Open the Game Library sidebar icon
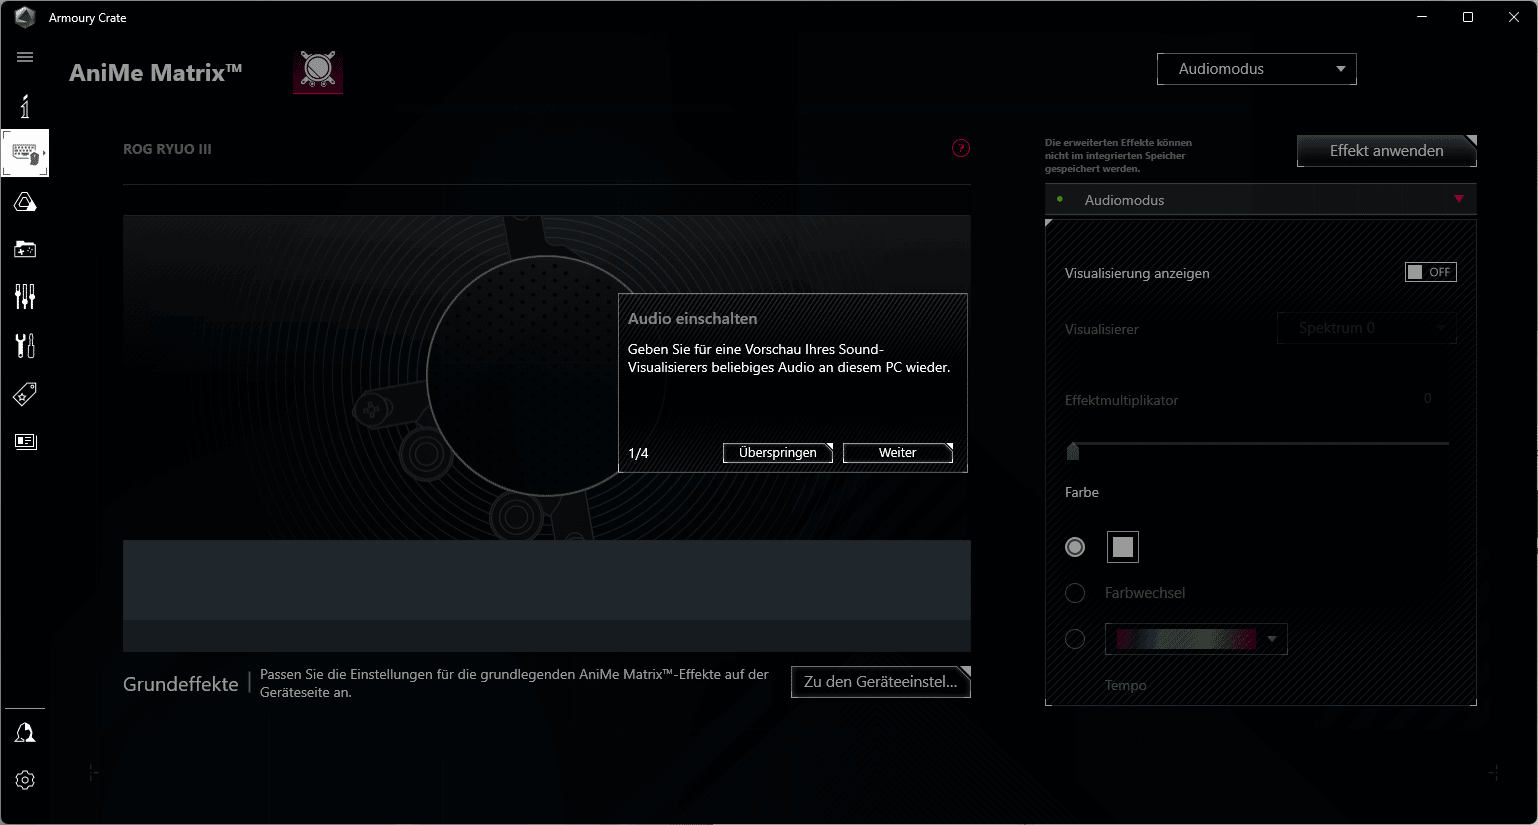The height and width of the screenshot is (825, 1538). coord(25,249)
